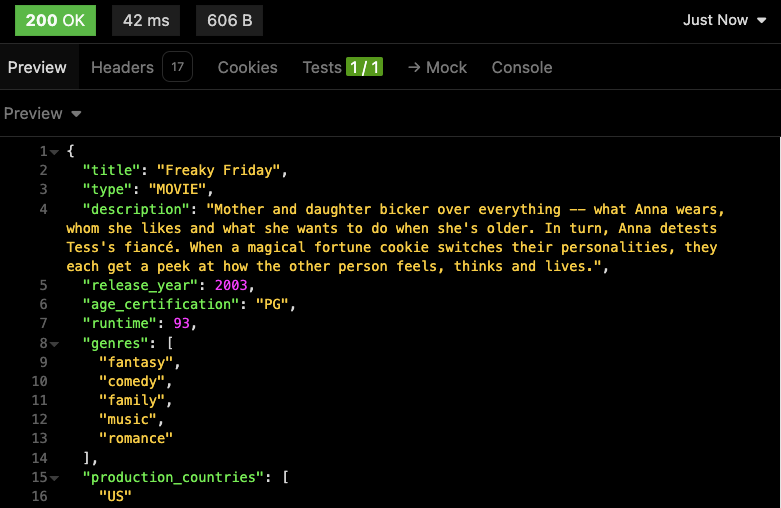Click the arrow icon beside Mock
The image size is (781, 508).
point(414,67)
